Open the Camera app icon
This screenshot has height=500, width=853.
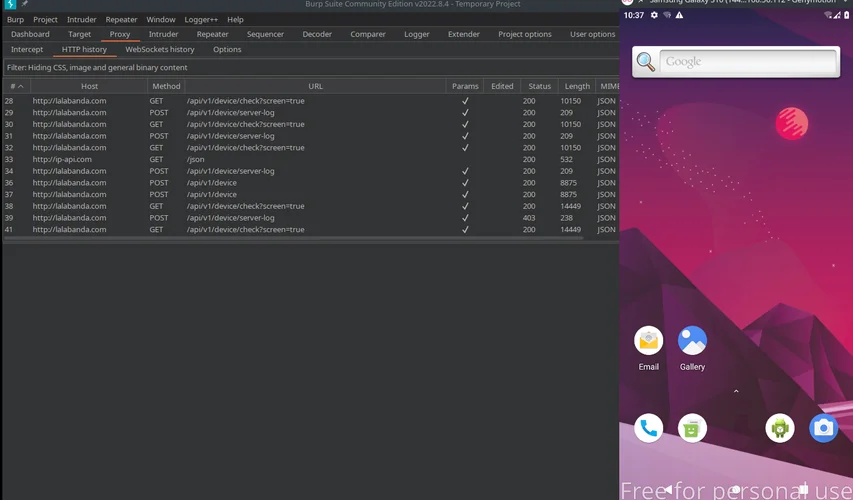pos(824,428)
